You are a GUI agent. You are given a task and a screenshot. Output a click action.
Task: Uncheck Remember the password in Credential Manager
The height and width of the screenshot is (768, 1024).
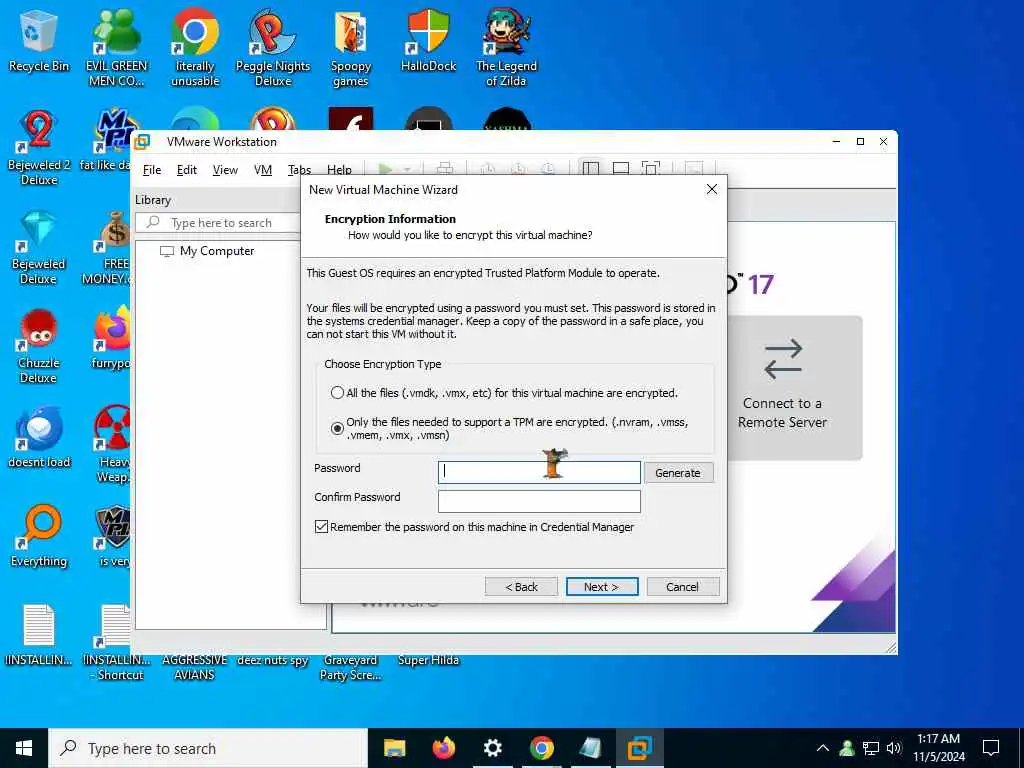(321, 526)
